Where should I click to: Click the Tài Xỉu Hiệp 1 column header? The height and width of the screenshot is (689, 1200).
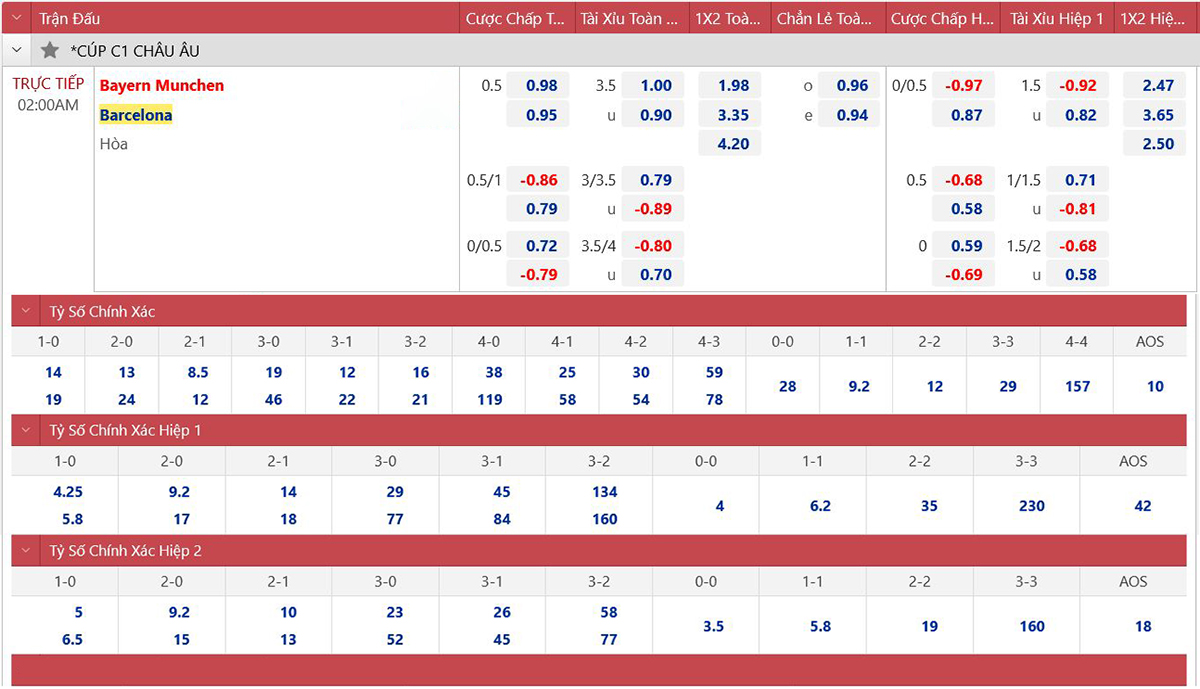(x=1056, y=19)
